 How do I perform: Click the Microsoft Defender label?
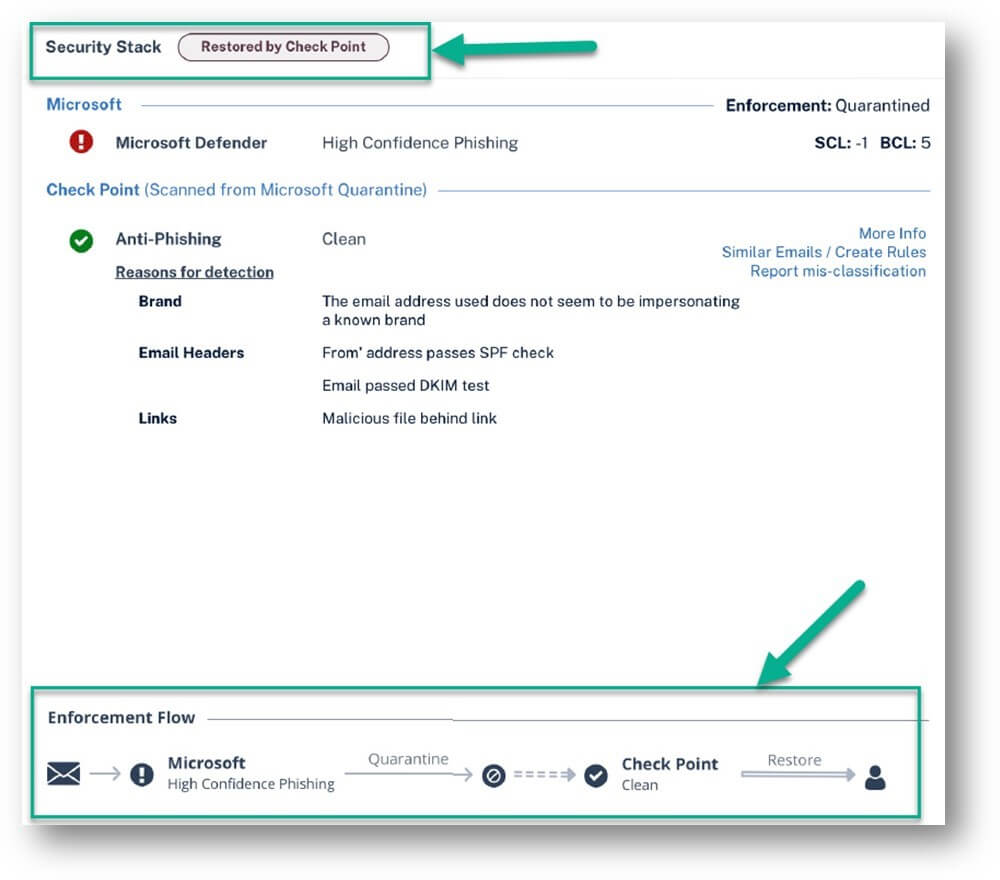pyautogui.click(x=191, y=143)
